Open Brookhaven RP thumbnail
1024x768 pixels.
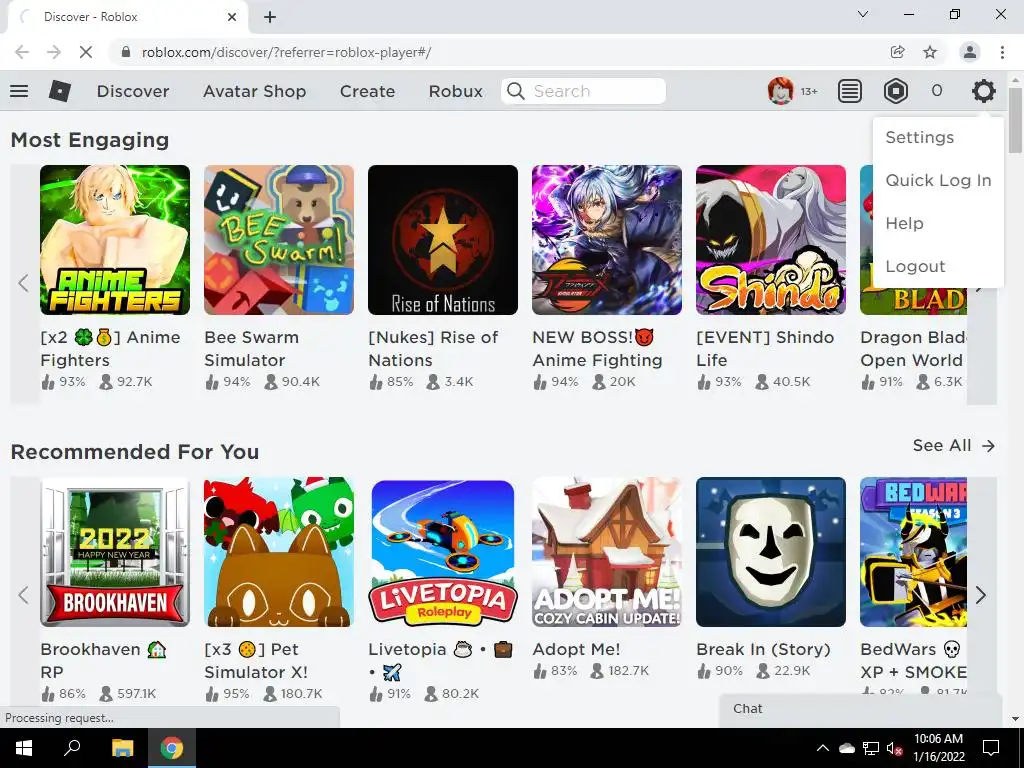tap(115, 552)
